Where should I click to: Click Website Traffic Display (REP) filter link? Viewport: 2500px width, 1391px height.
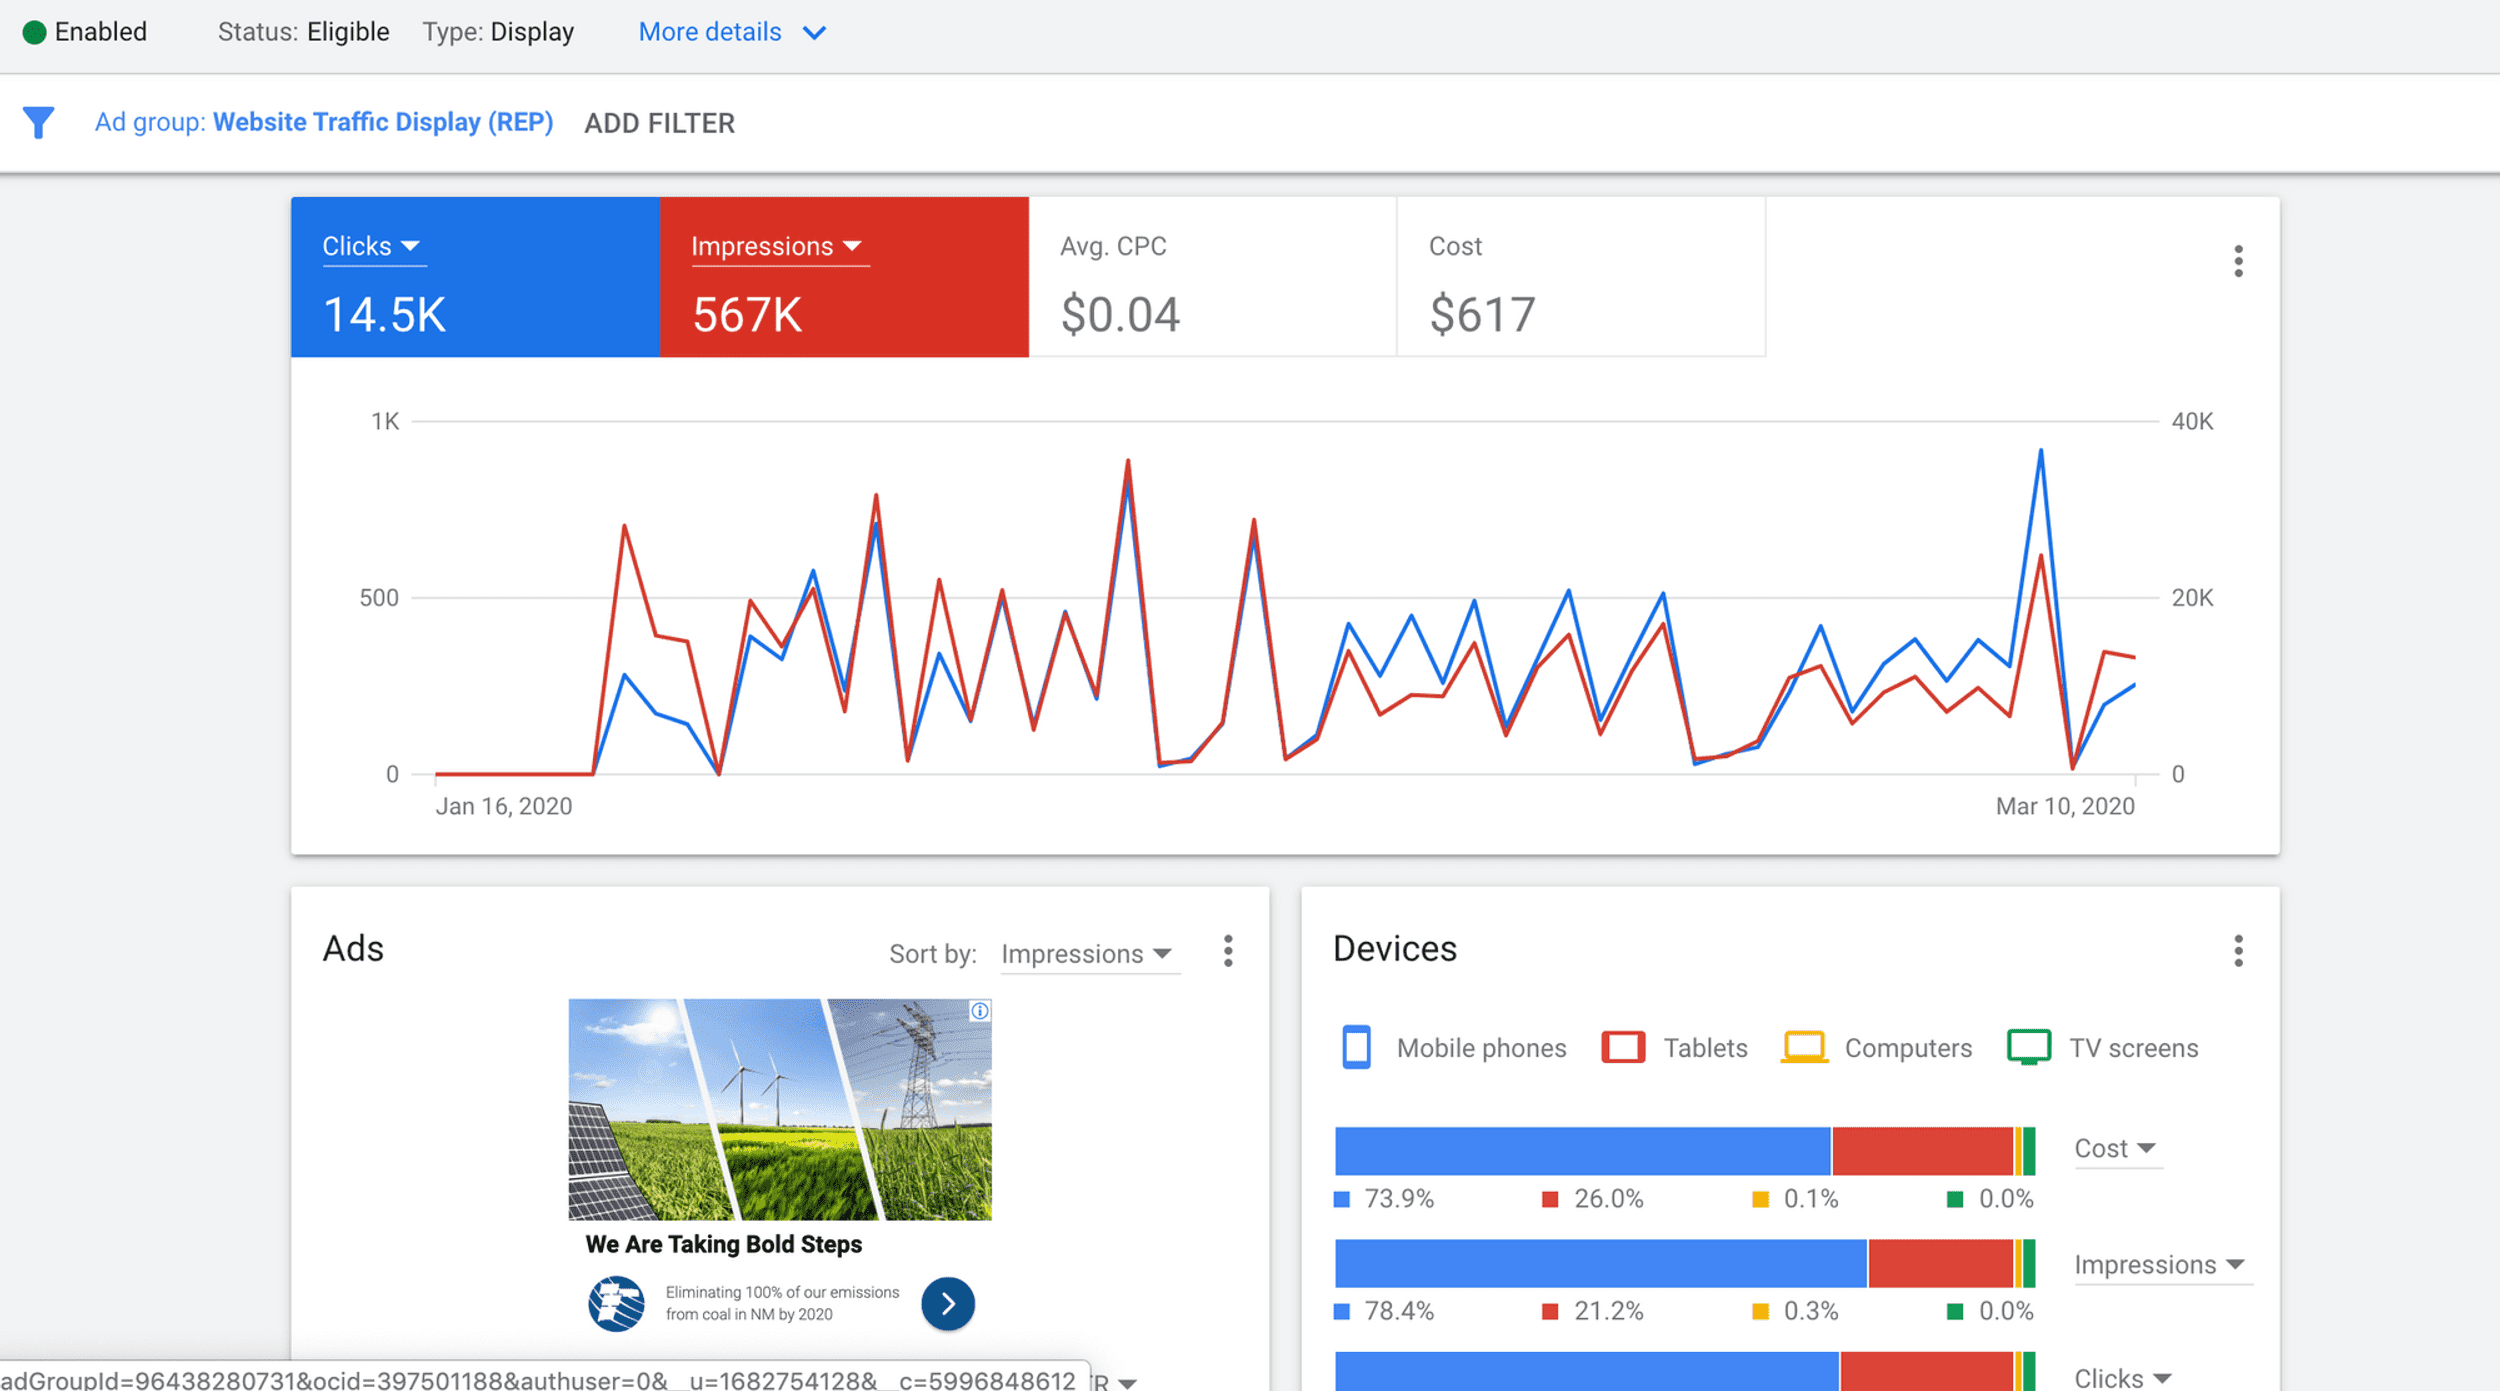coord(383,122)
